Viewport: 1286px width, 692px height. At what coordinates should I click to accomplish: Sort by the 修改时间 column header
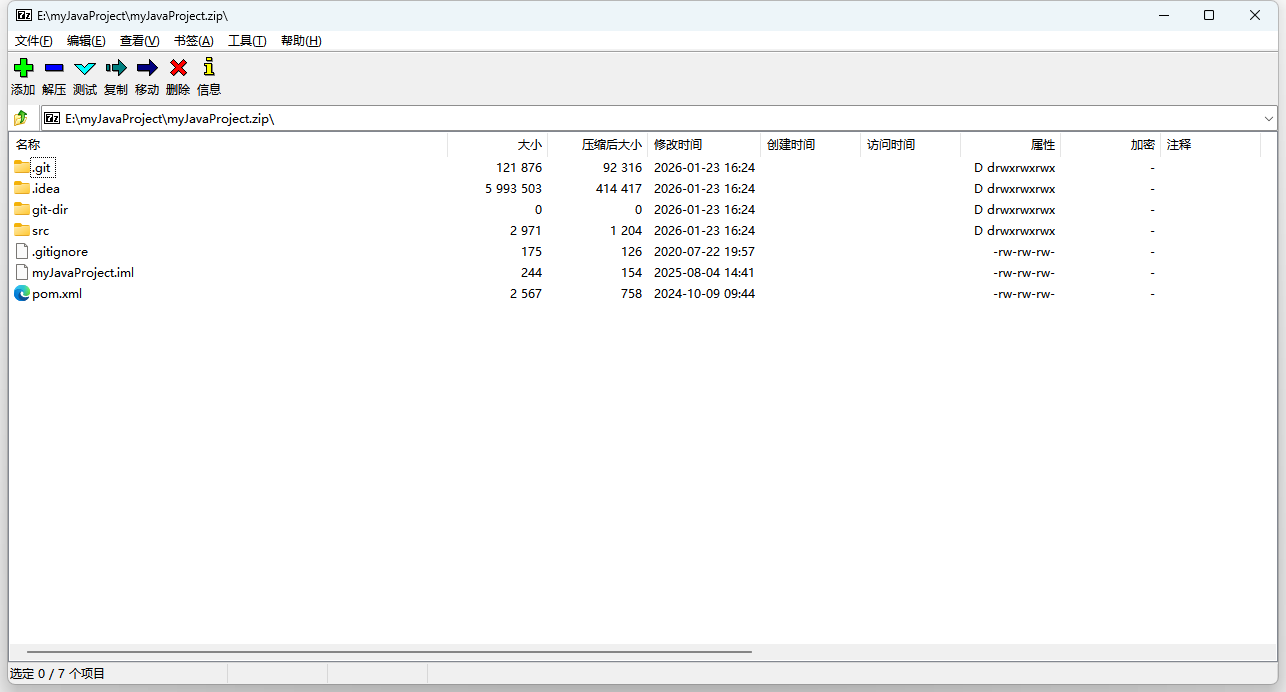(x=678, y=145)
